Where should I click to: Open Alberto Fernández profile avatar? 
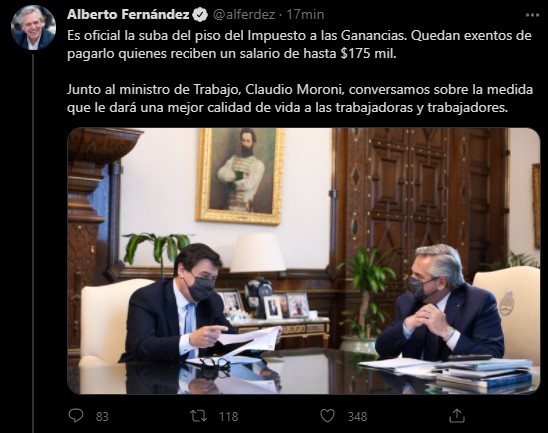tap(34, 28)
